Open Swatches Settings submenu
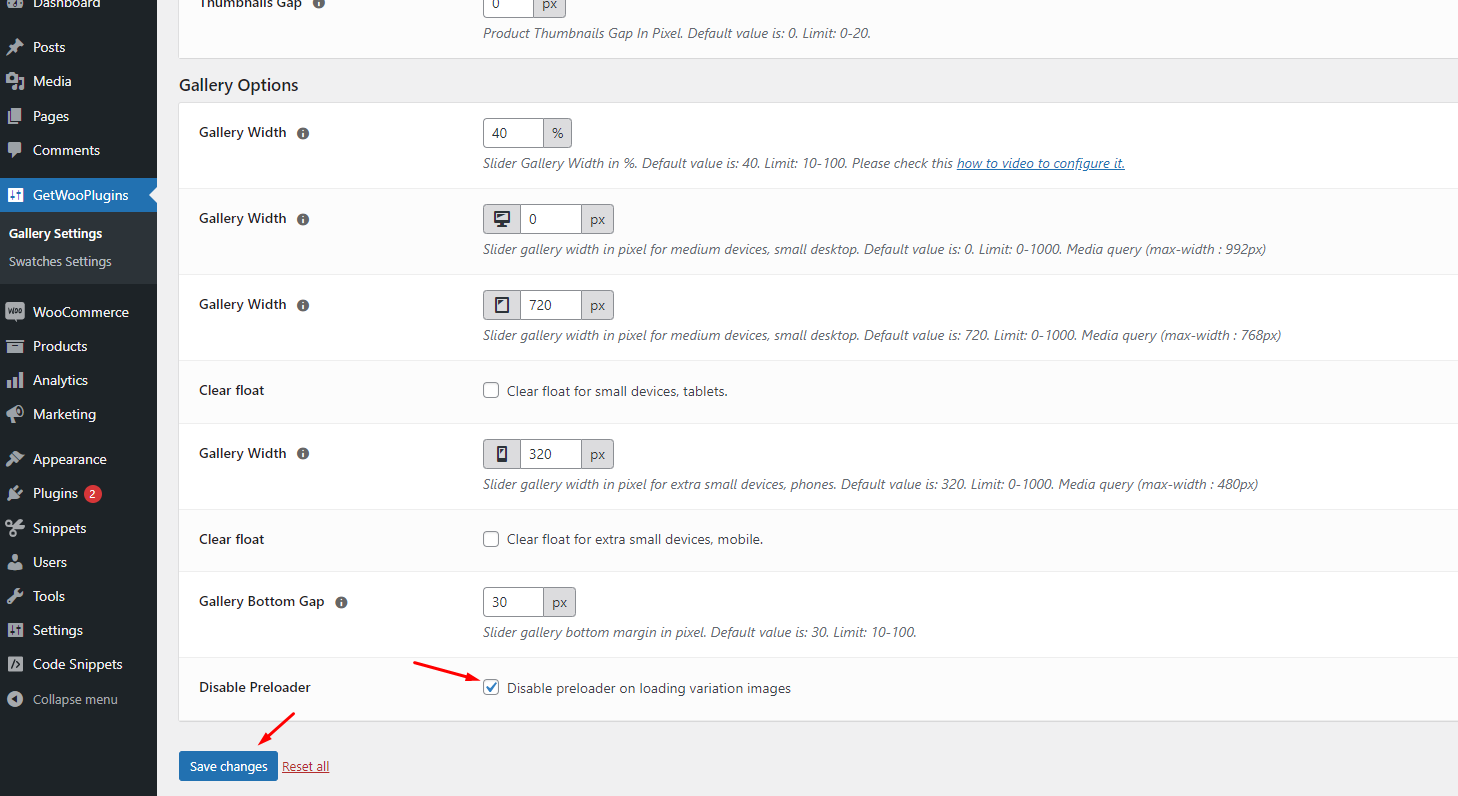Image resolution: width=1458 pixels, height=796 pixels. [x=60, y=261]
